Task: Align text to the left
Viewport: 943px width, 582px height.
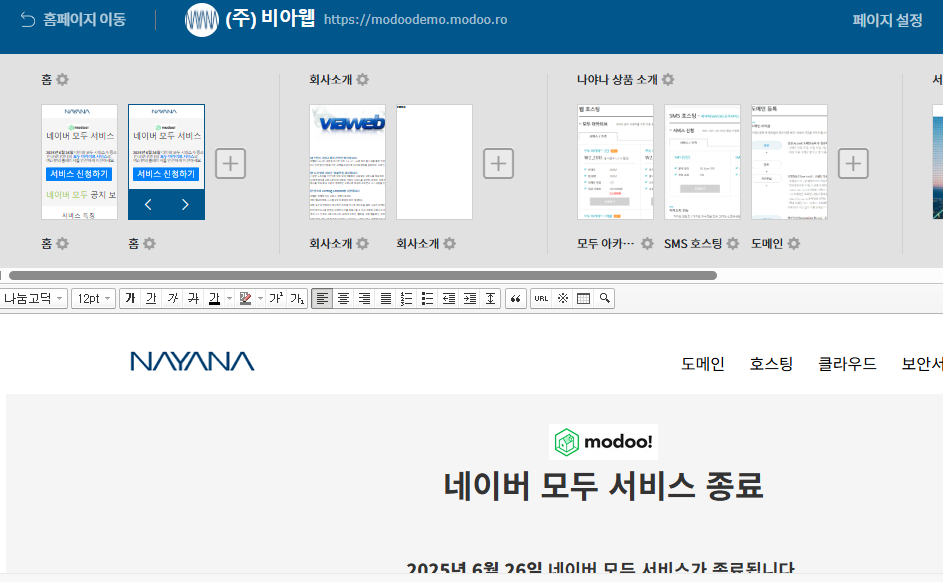Action: tap(322, 298)
